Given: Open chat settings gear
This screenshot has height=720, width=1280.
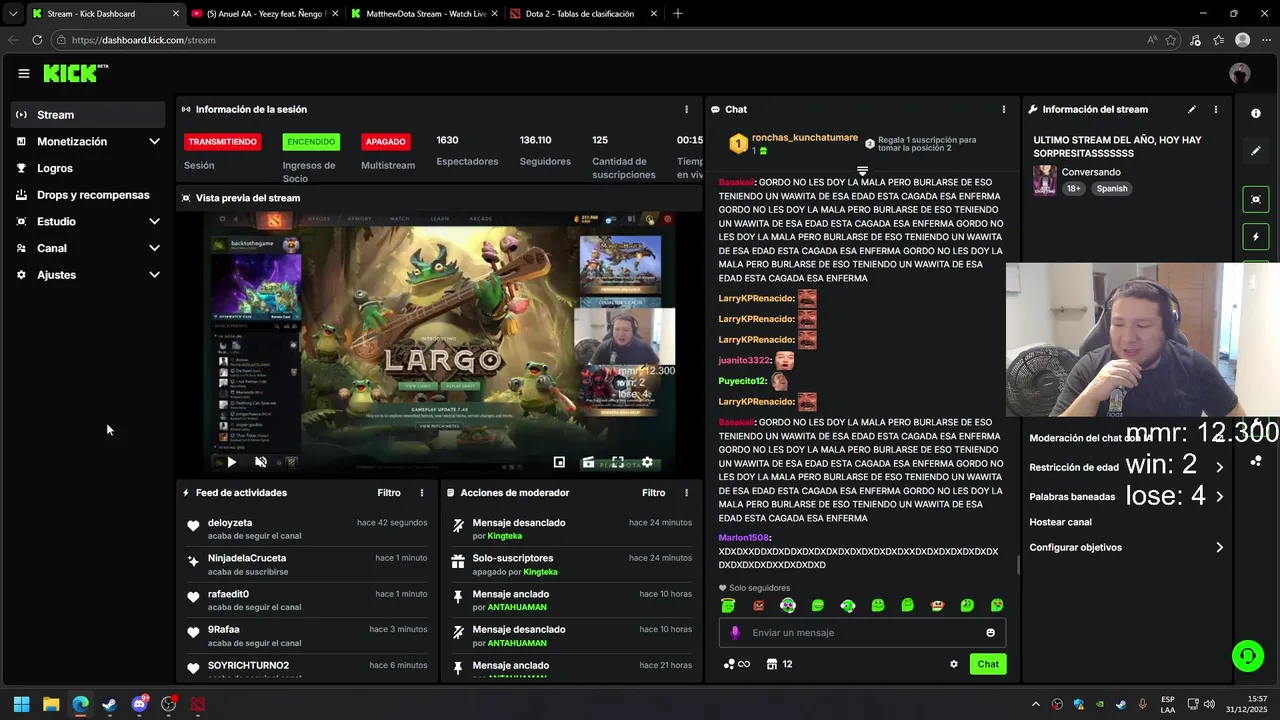Looking at the screenshot, I should (x=954, y=664).
